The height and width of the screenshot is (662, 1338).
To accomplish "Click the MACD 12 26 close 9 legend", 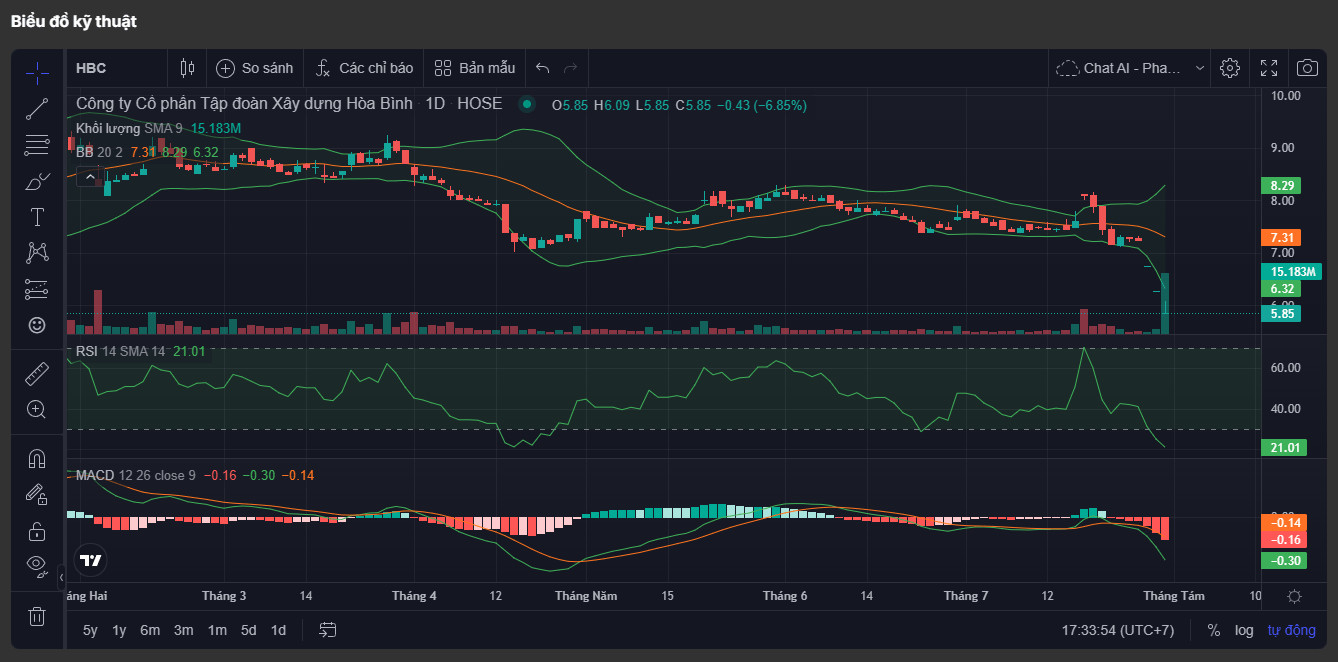I will [x=135, y=475].
